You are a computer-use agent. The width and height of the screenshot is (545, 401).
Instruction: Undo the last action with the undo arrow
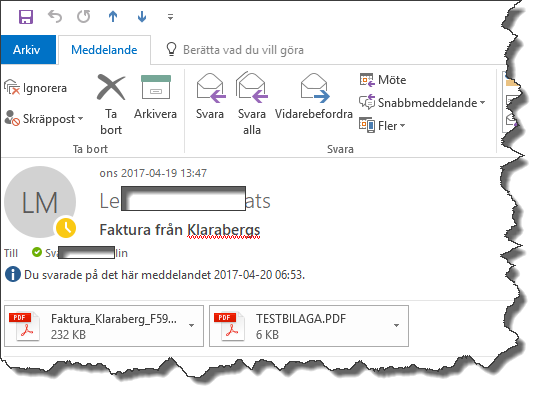point(55,16)
